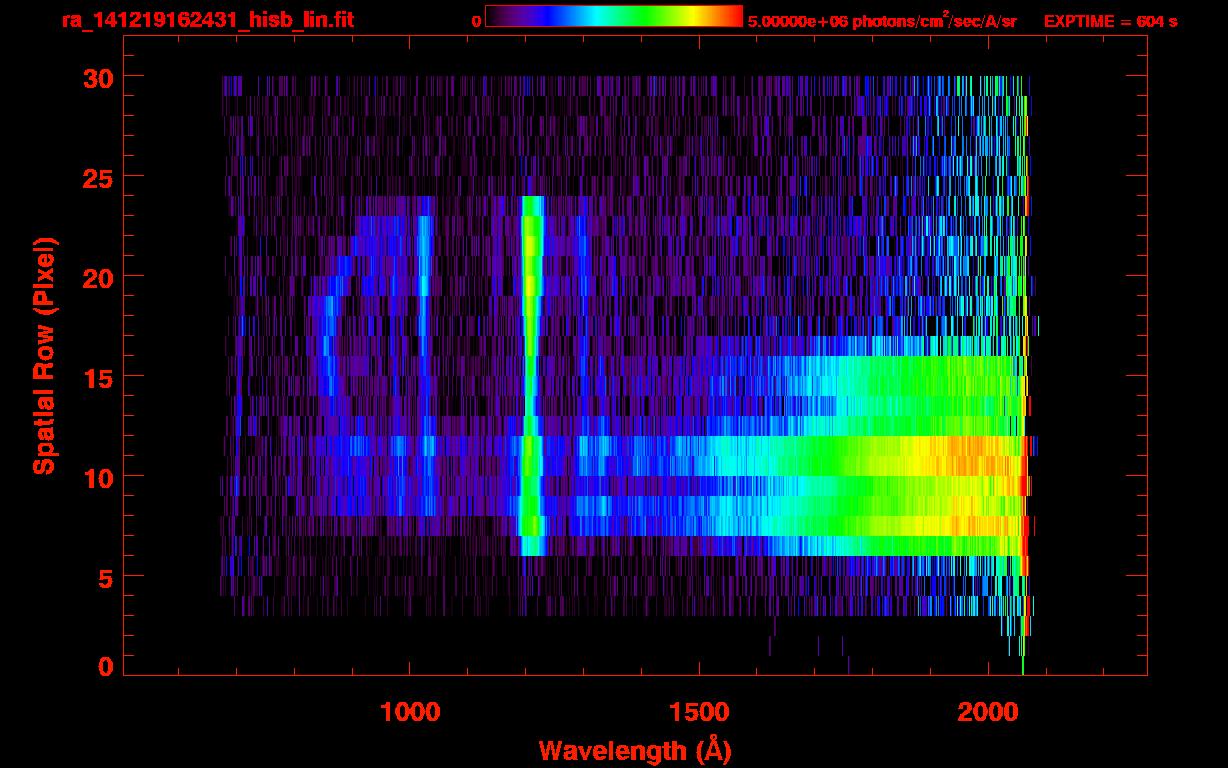Click the color scale bar
Image resolution: width=1228 pixels, height=768 pixels.
[614, 16]
